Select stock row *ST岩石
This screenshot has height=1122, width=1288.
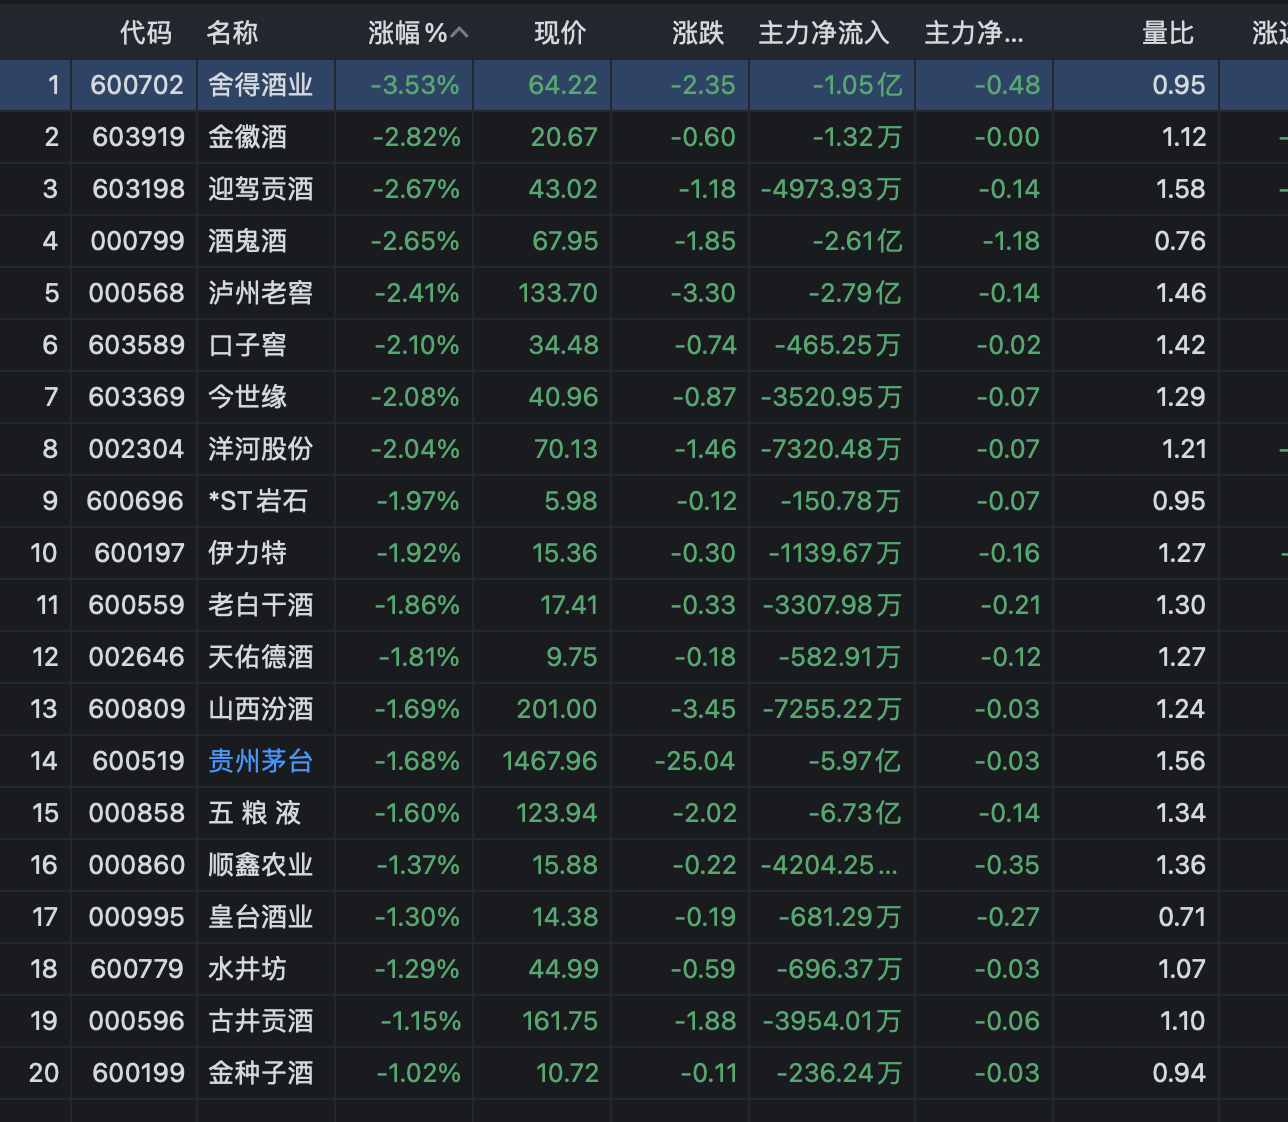tap(644, 501)
